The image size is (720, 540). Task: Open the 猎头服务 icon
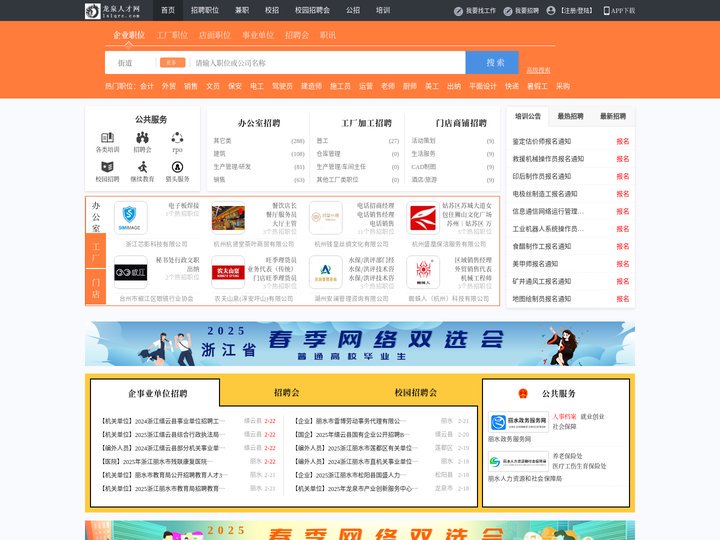click(x=177, y=167)
